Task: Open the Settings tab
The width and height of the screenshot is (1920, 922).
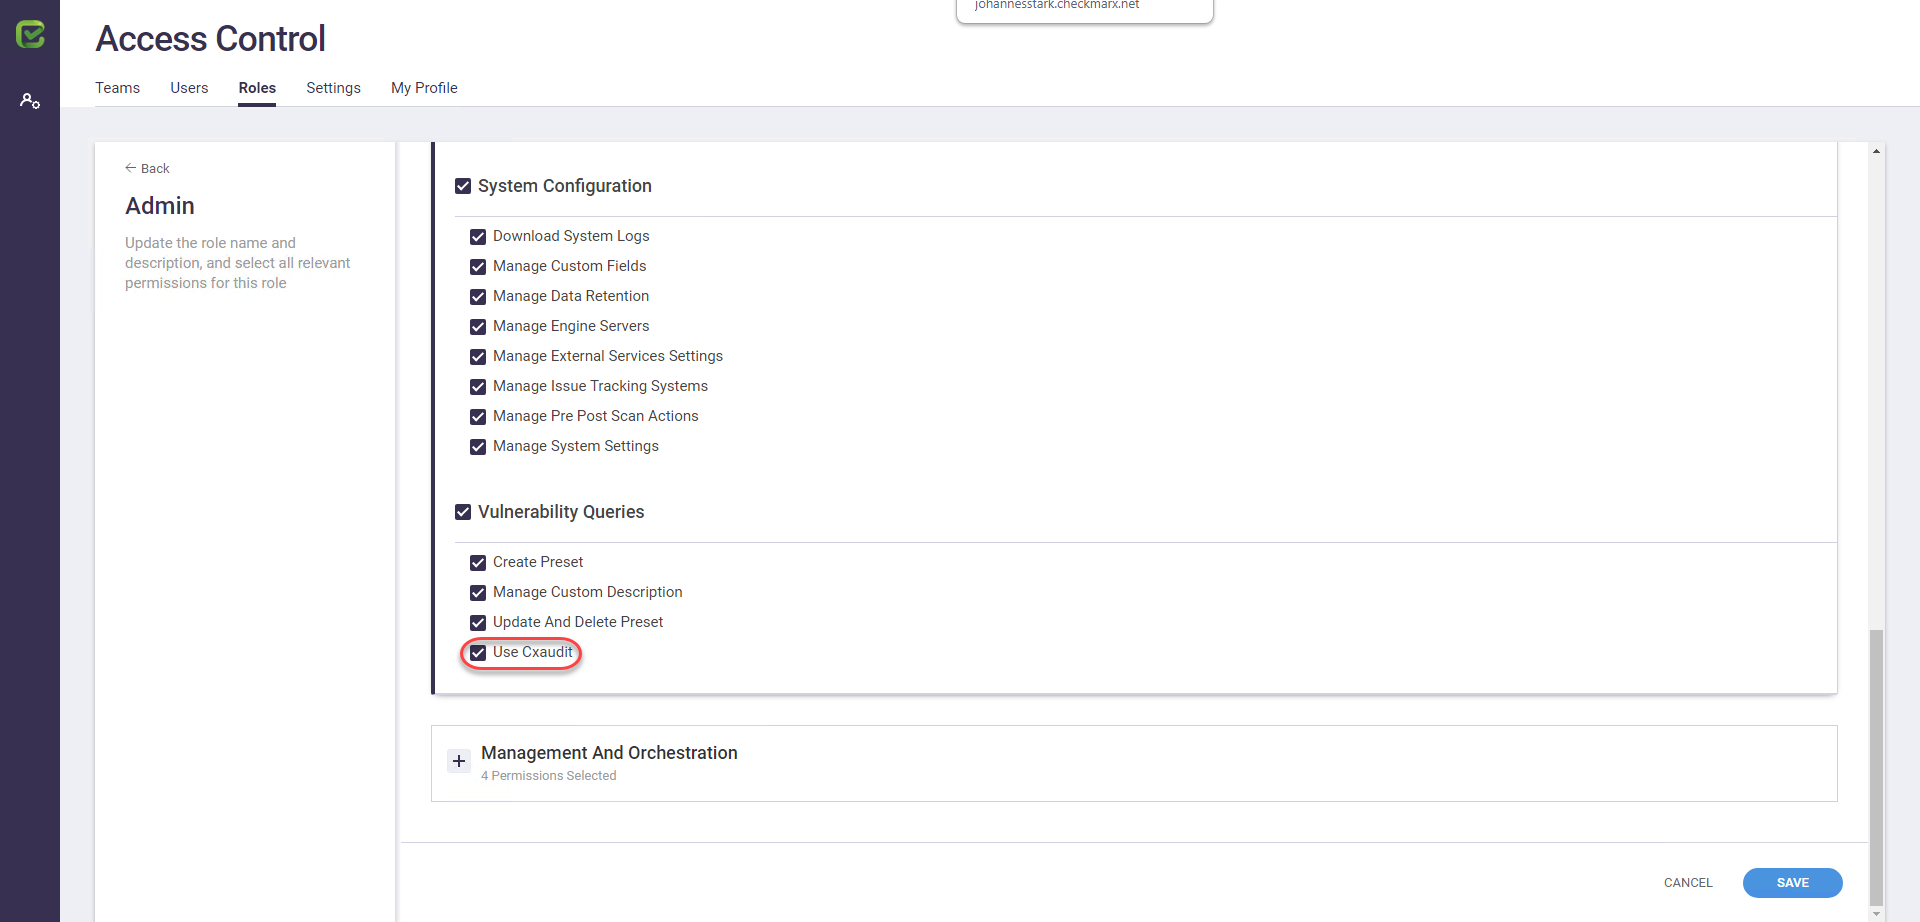Action: 333,88
